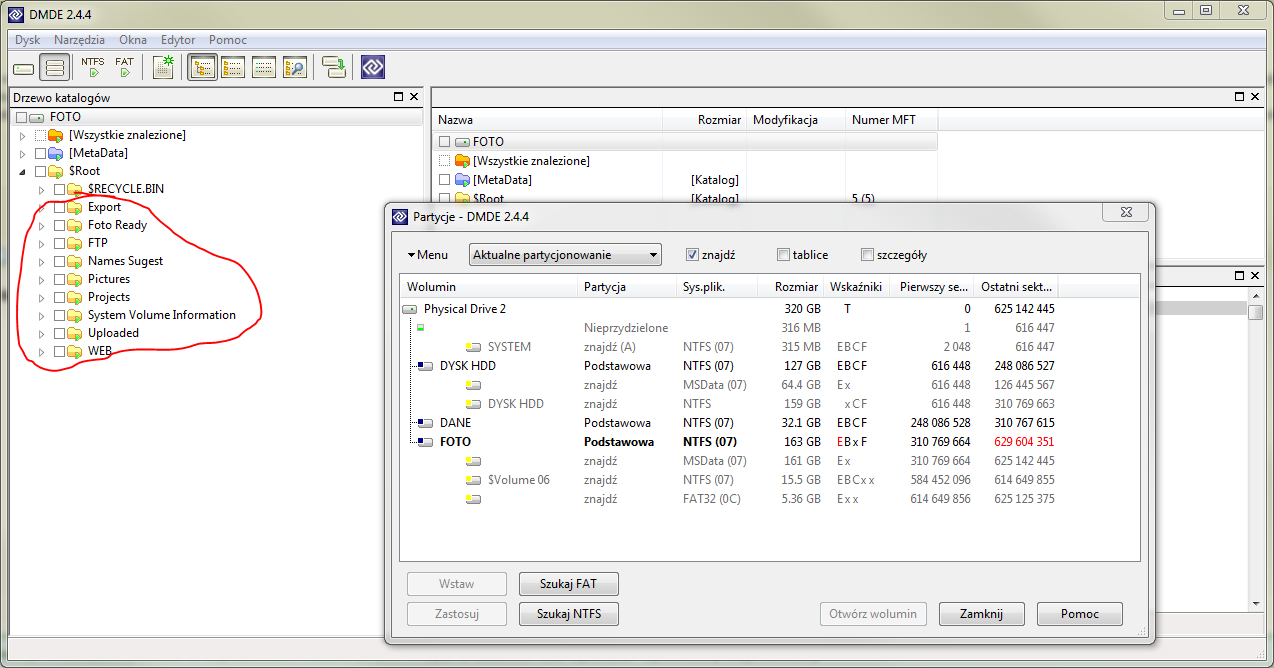
Task: Click the new editor window star icon
Action: 164,68
